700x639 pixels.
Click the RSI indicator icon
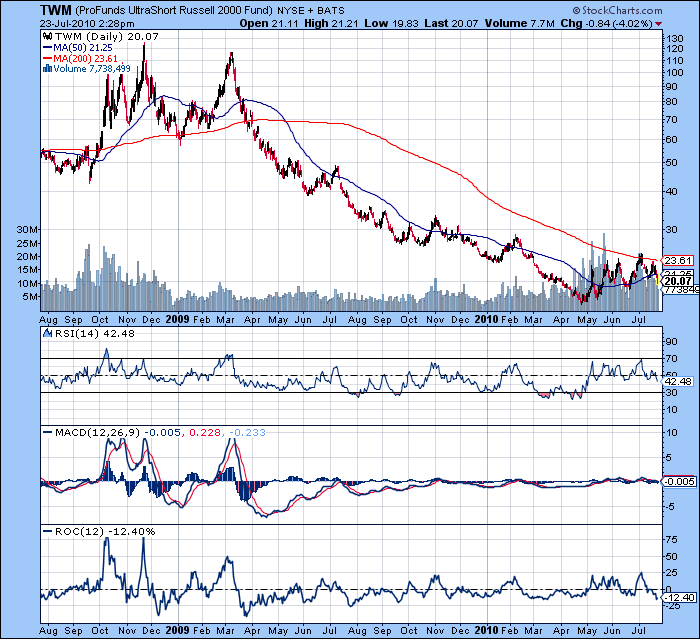47,333
